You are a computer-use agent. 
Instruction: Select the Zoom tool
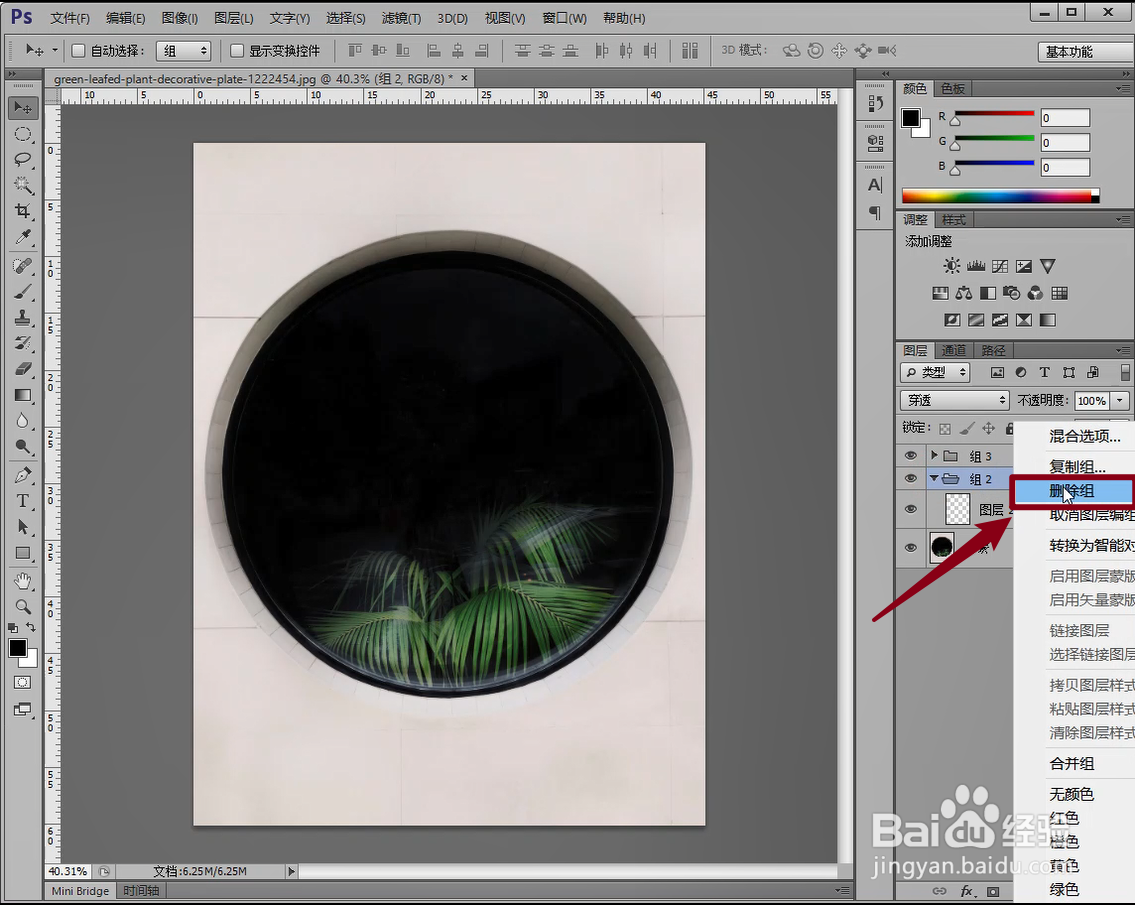pos(22,607)
